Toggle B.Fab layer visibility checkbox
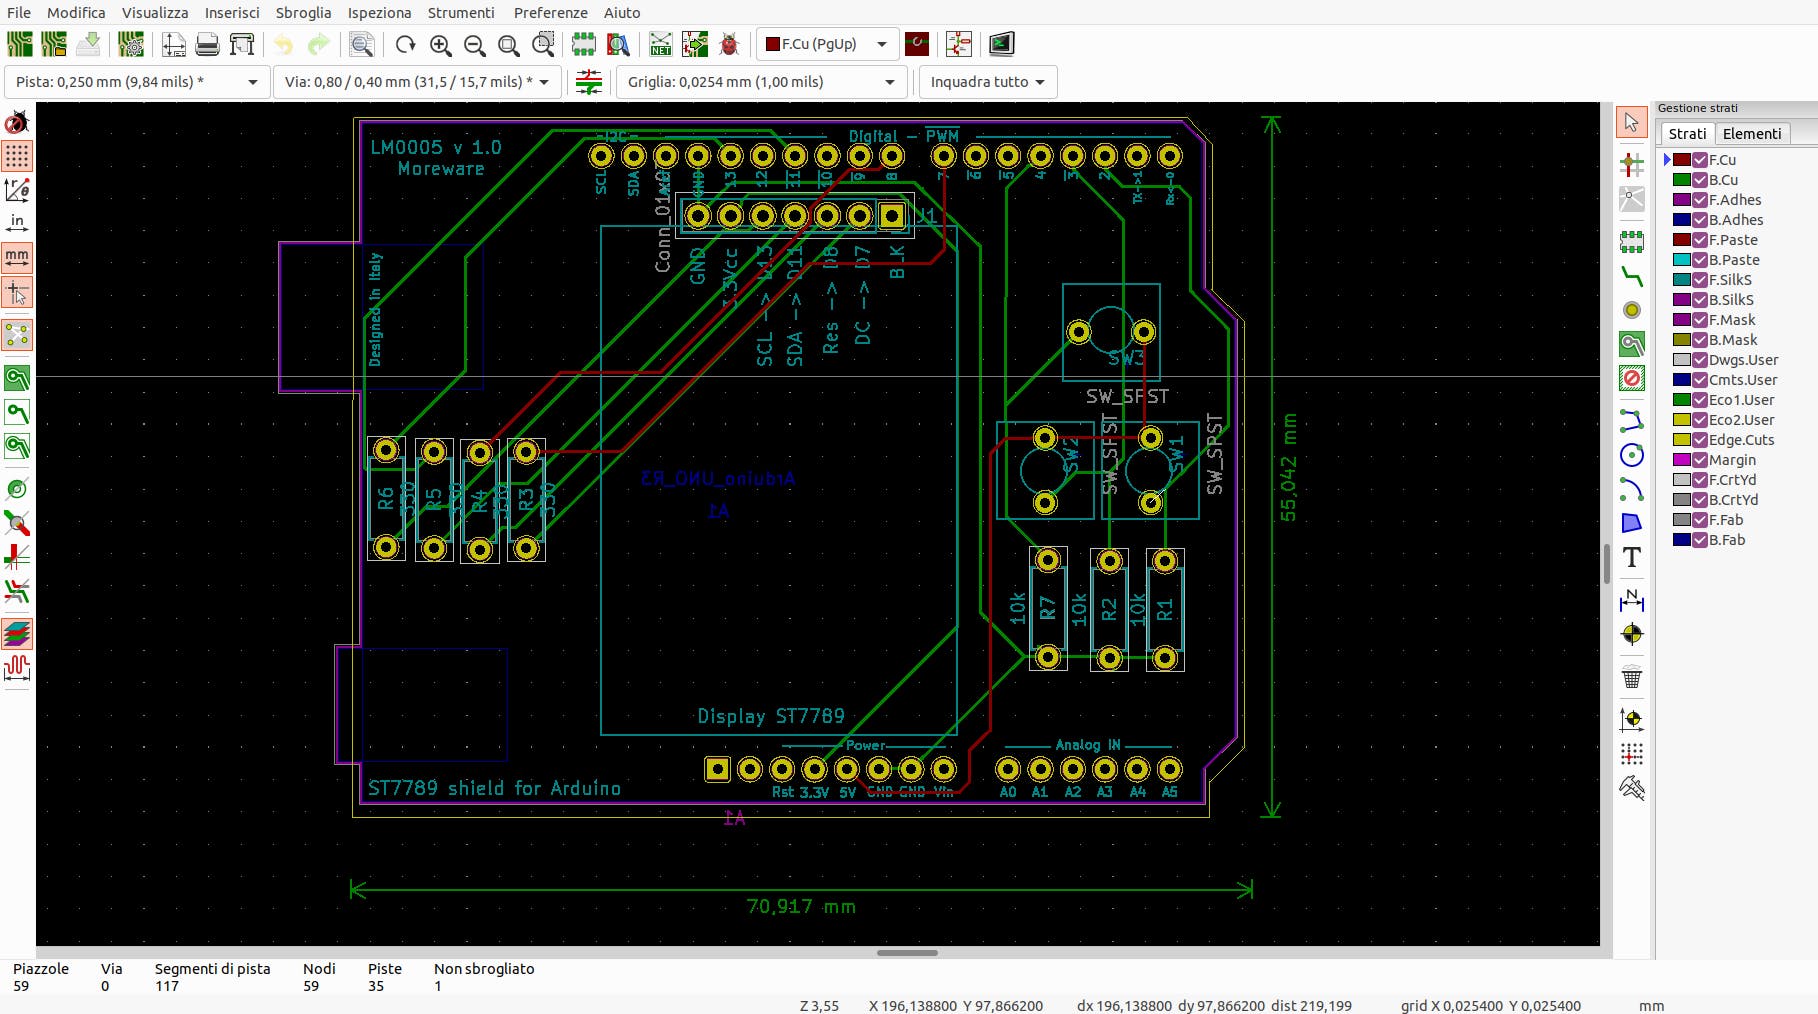Image resolution: width=1818 pixels, height=1014 pixels. pyautogui.click(x=1699, y=540)
